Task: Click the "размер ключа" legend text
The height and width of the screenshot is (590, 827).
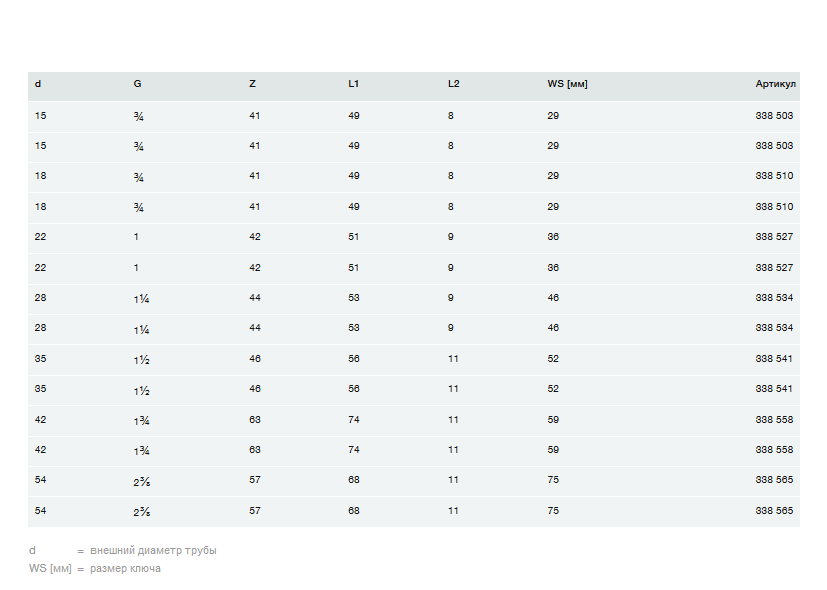Action: pos(125,569)
